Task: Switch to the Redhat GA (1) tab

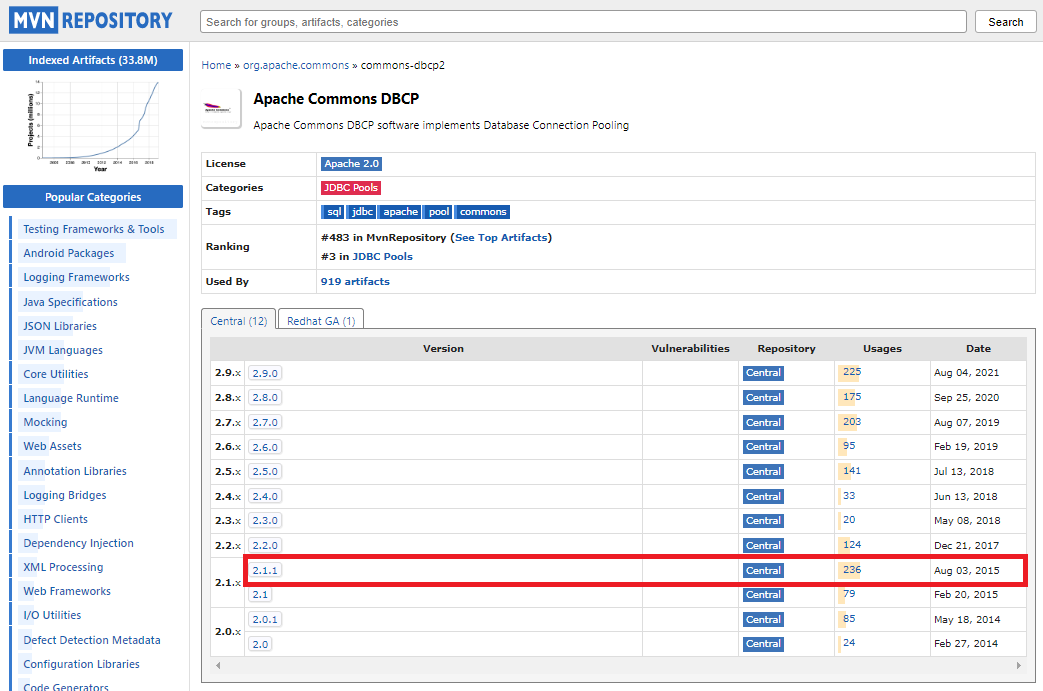Action: pos(321,321)
